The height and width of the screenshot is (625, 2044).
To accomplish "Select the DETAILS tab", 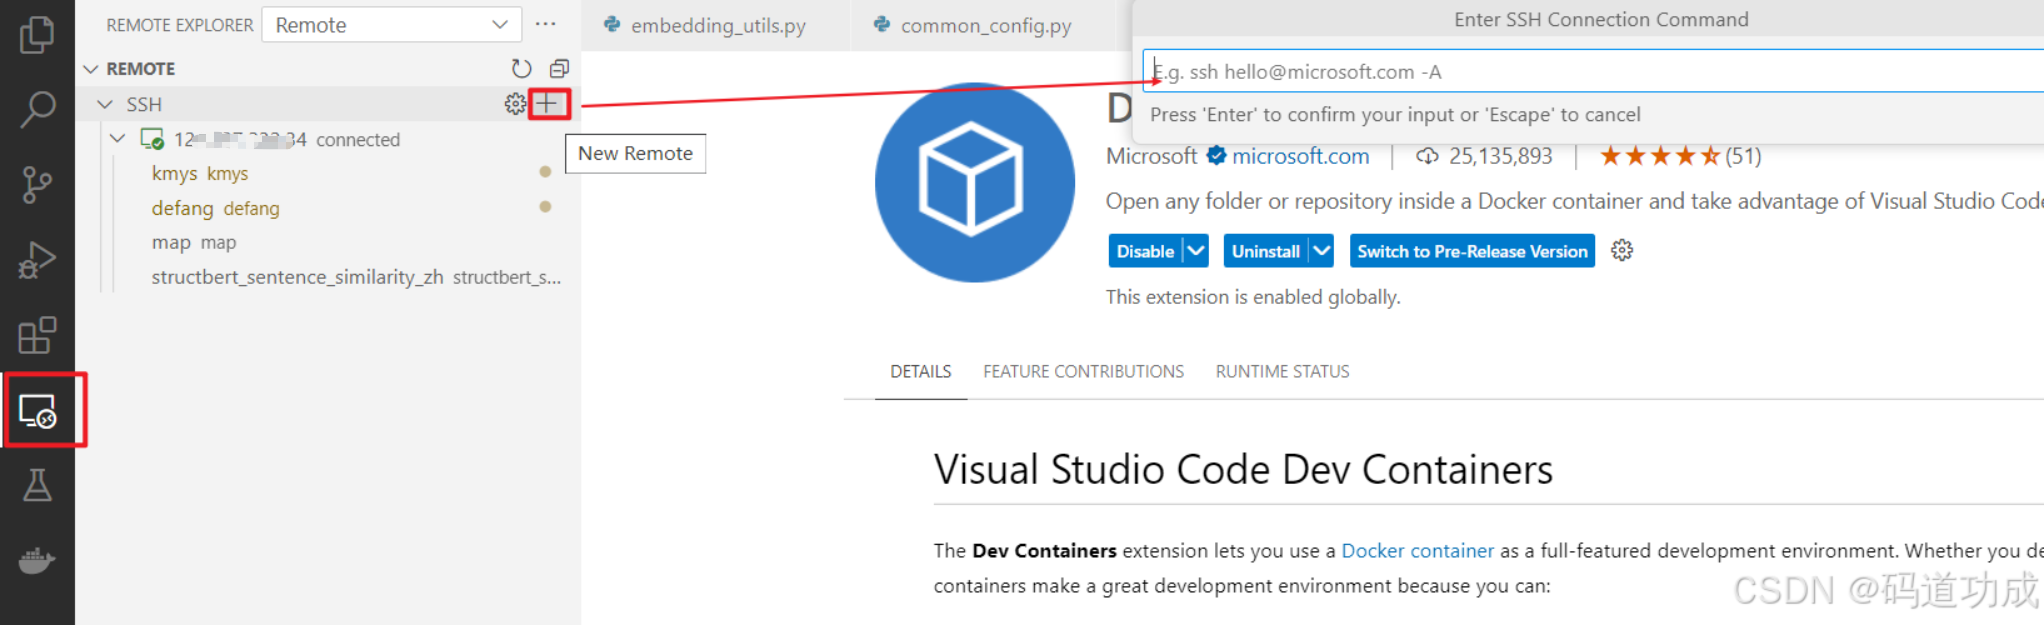I will [x=921, y=371].
